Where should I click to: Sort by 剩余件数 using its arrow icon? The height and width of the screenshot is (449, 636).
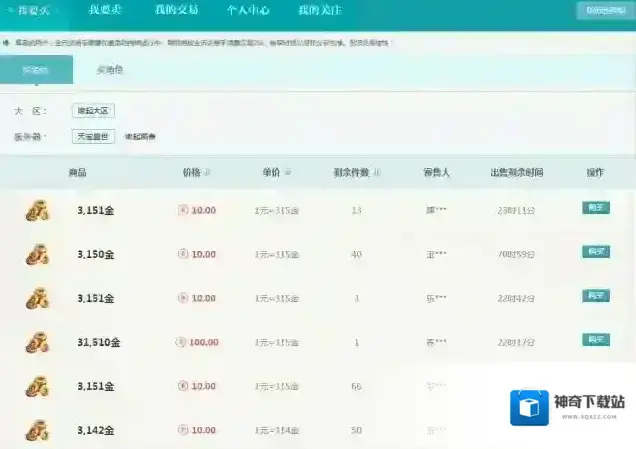pos(376,173)
